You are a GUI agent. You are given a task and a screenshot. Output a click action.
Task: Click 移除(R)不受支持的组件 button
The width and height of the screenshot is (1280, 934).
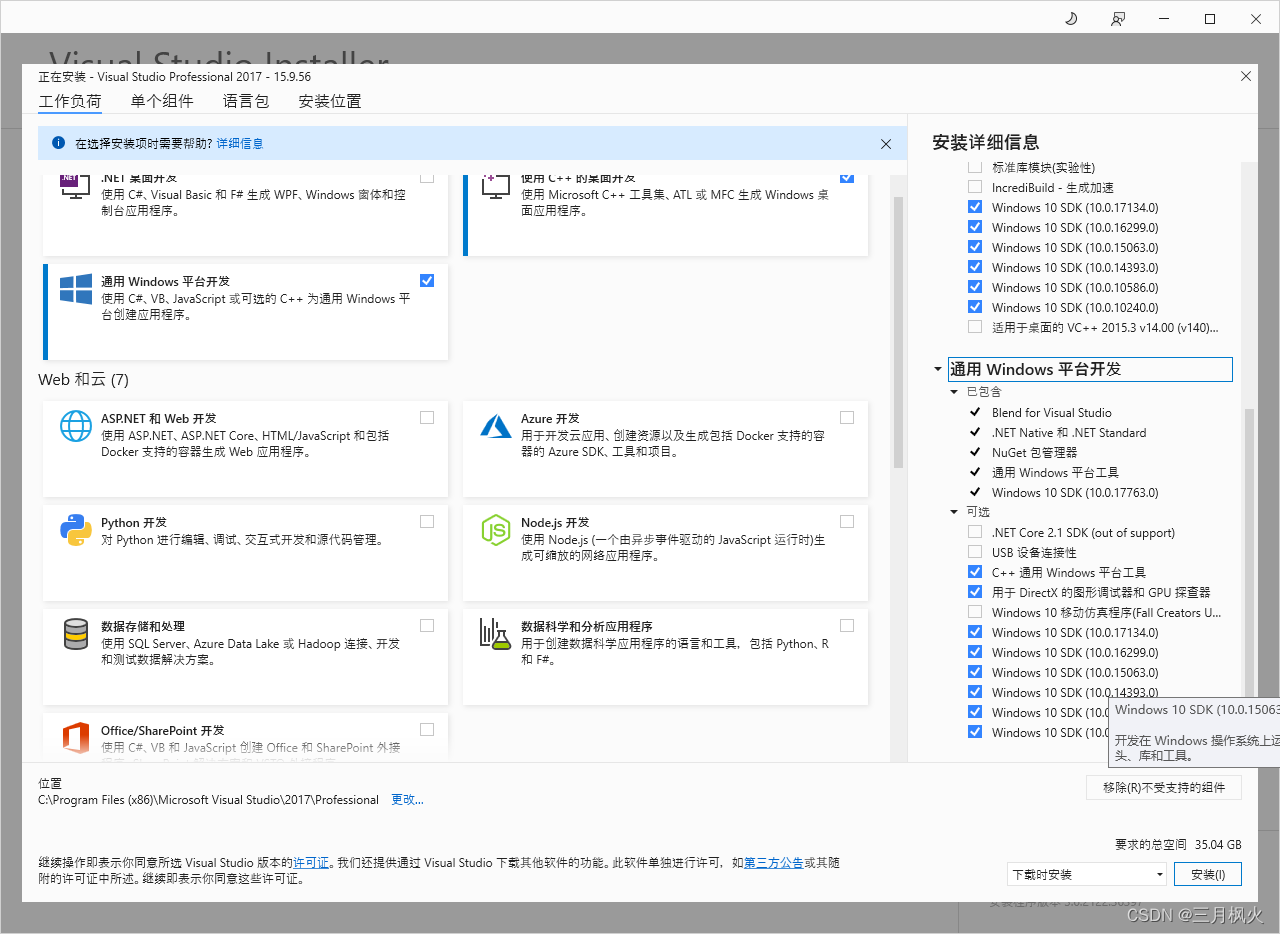pyautogui.click(x=1164, y=788)
